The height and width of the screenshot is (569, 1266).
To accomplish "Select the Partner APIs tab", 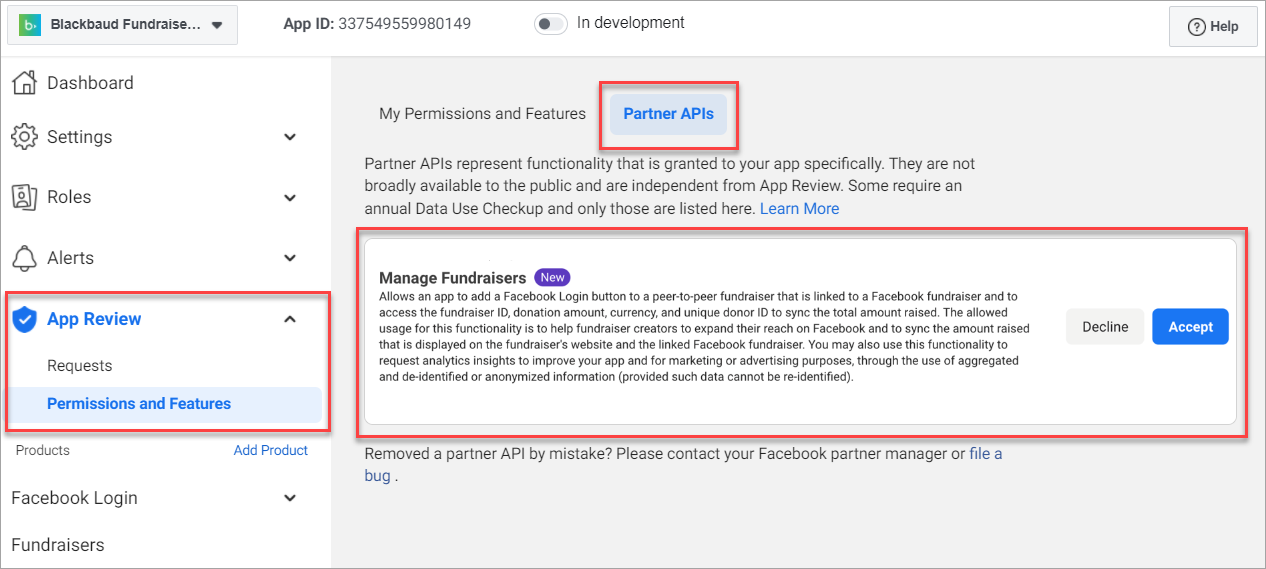I will 669,114.
